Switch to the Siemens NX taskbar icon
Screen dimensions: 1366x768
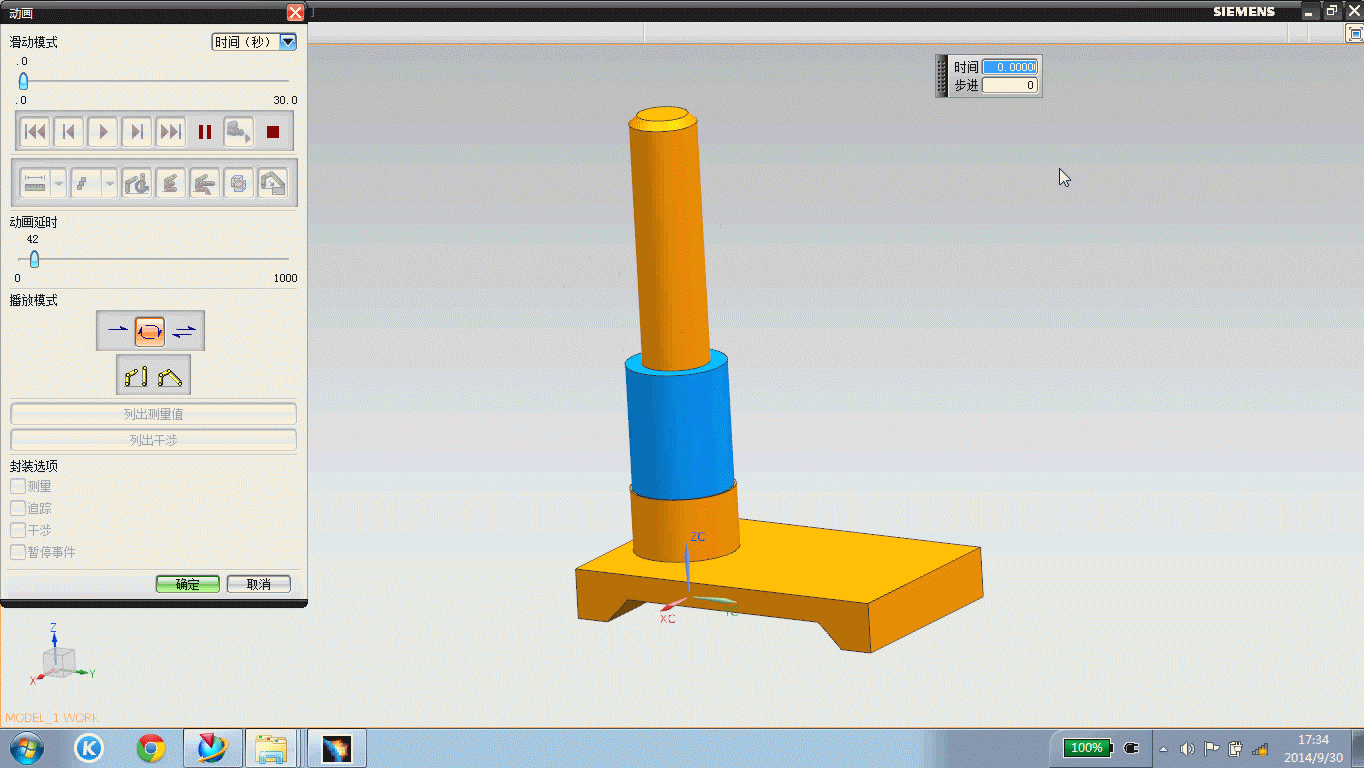pyautogui.click(x=213, y=748)
